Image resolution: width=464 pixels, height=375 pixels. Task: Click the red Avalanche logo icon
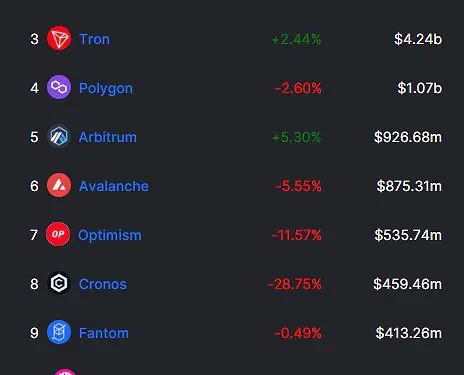(59, 185)
